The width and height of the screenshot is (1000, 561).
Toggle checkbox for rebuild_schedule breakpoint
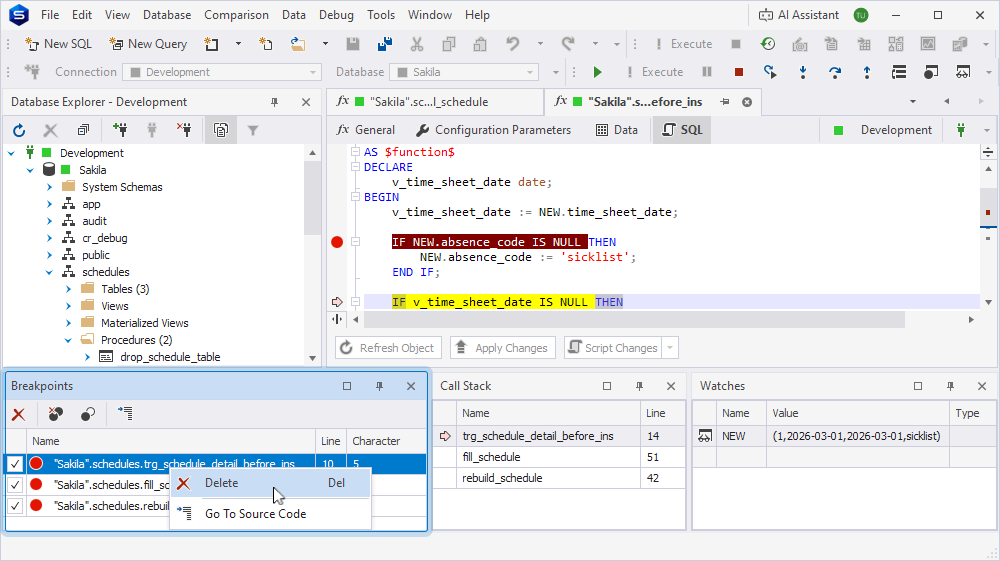pos(15,506)
